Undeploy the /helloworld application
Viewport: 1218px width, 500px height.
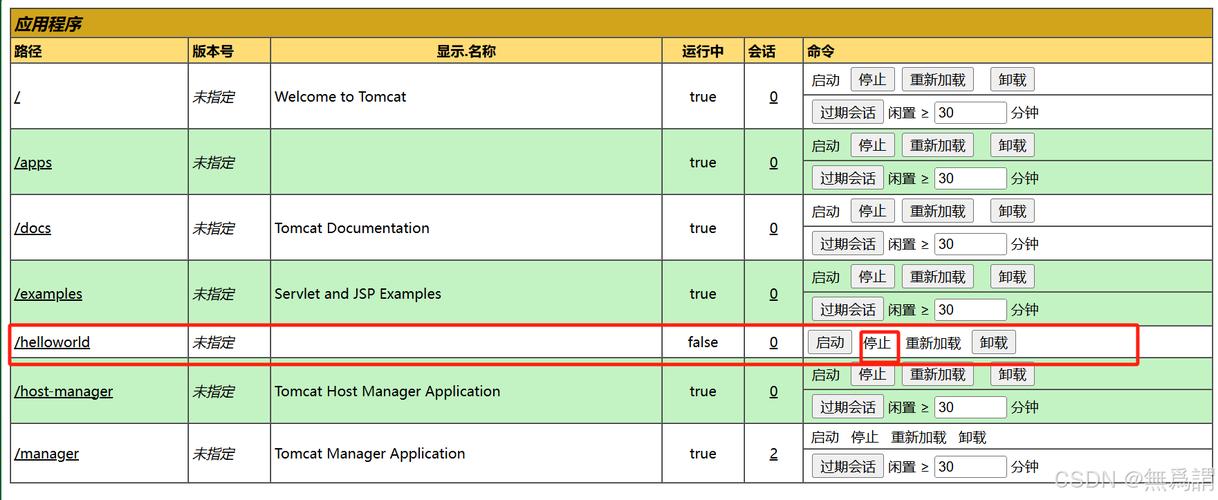click(994, 343)
